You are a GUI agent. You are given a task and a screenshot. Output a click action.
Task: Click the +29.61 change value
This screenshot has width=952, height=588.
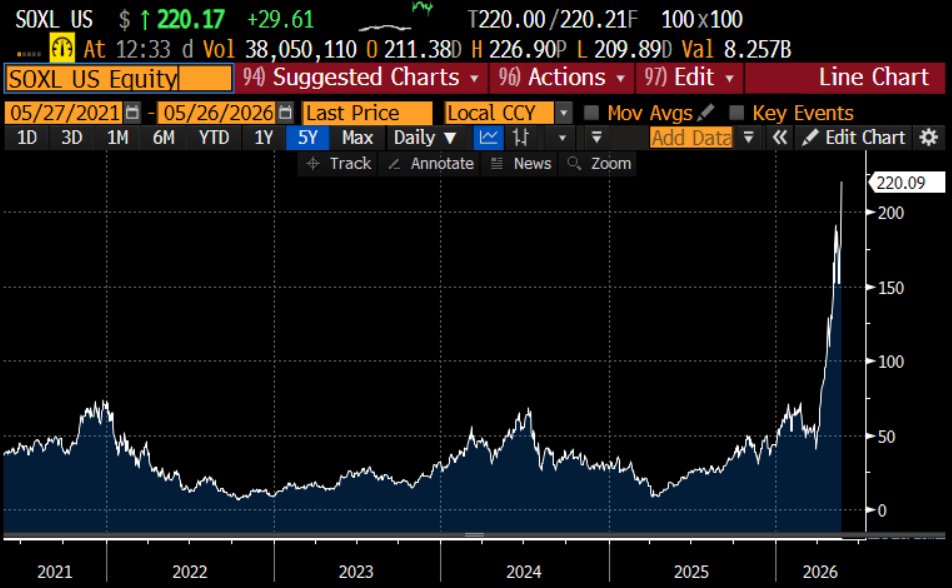[x=280, y=19]
